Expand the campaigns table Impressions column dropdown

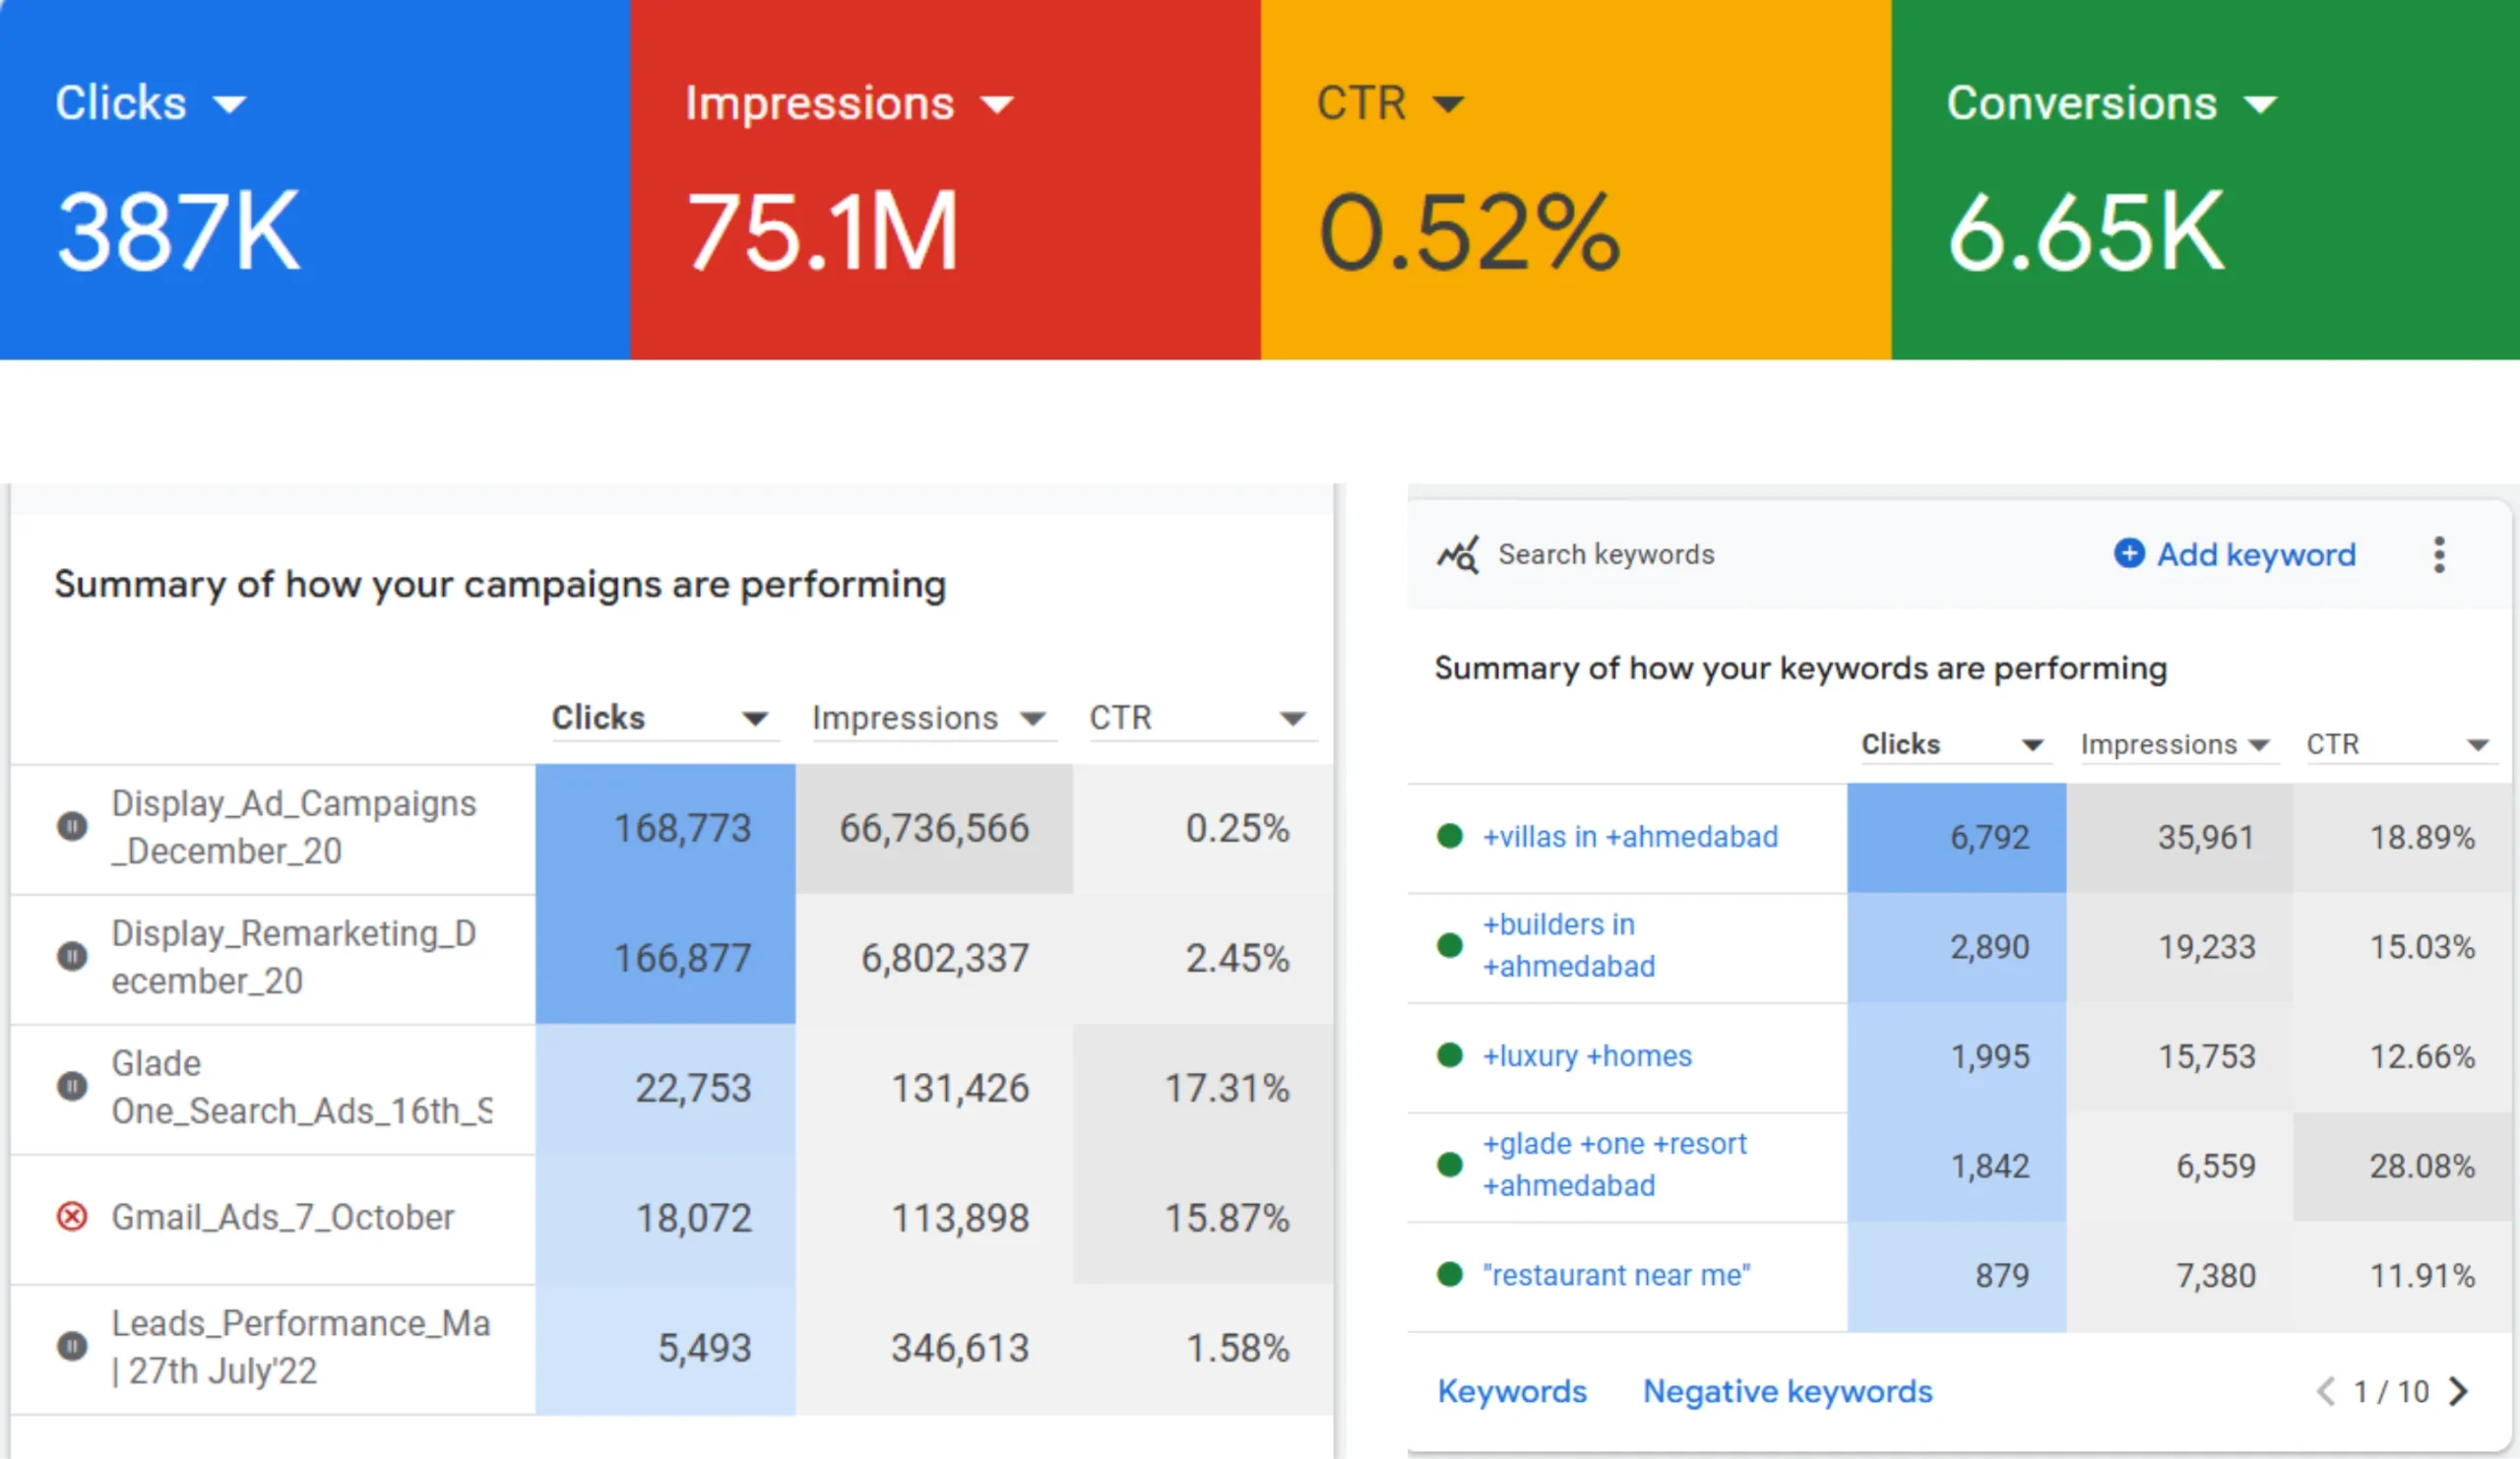pyautogui.click(x=1033, y=718)
